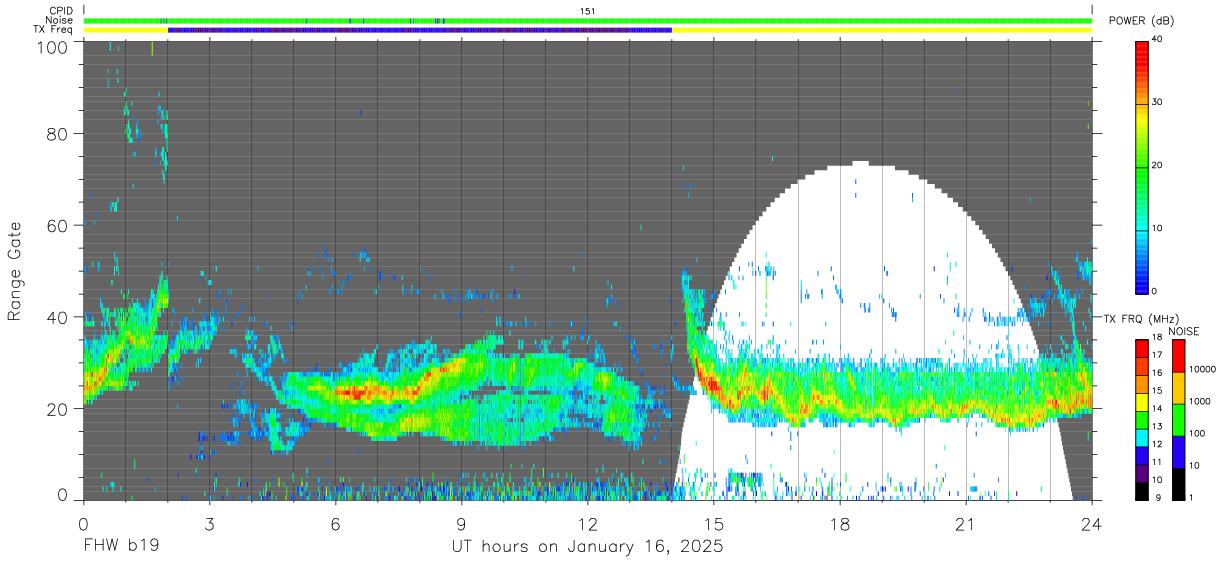The image size is (1228, 567).
Task: Click the green Noise strip above the plot
Action: point(588,20)
